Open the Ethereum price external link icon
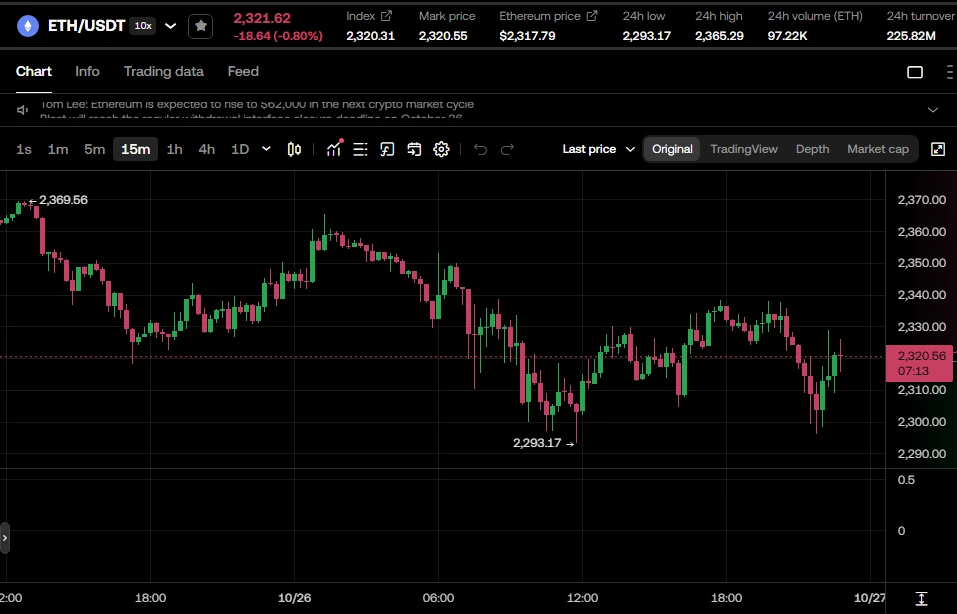957x614 pixels. click(x=591, y=16)
